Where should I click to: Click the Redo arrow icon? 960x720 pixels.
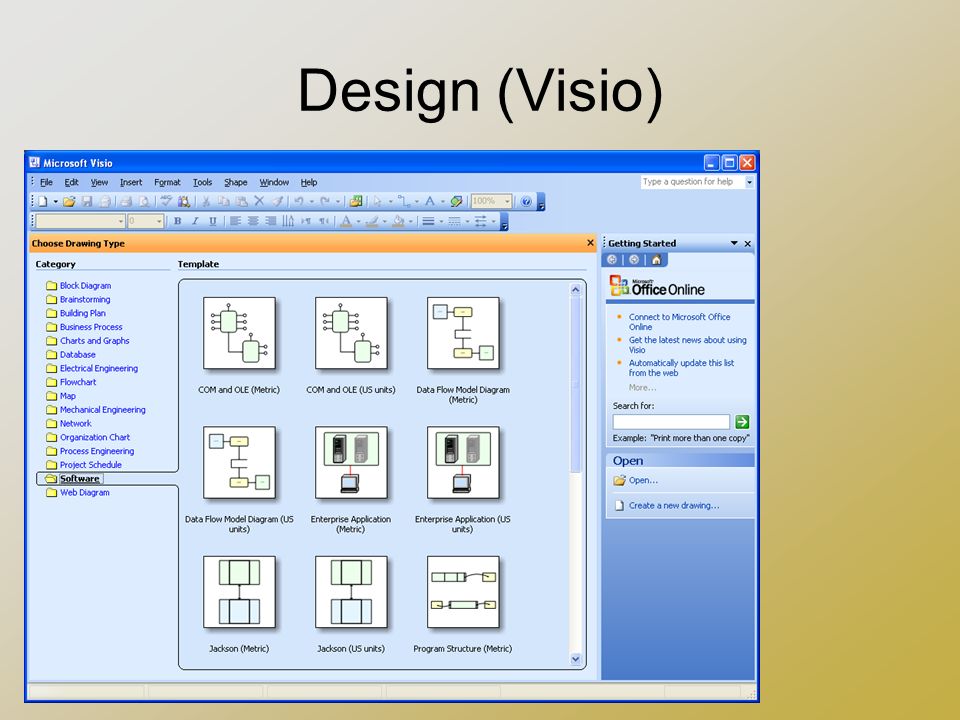(325, 201)
